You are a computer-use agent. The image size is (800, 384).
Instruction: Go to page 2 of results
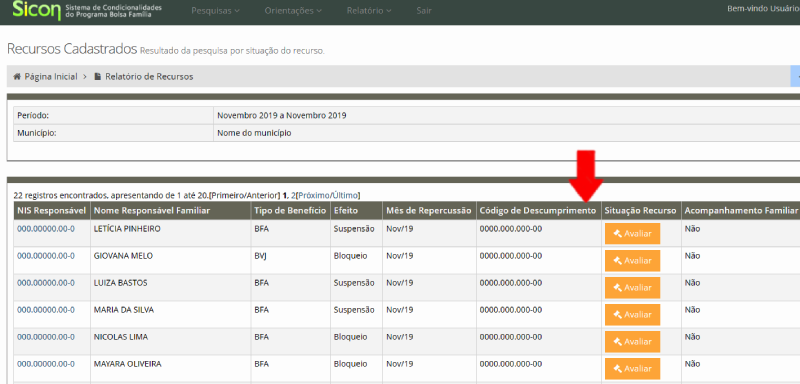point(293,195)
